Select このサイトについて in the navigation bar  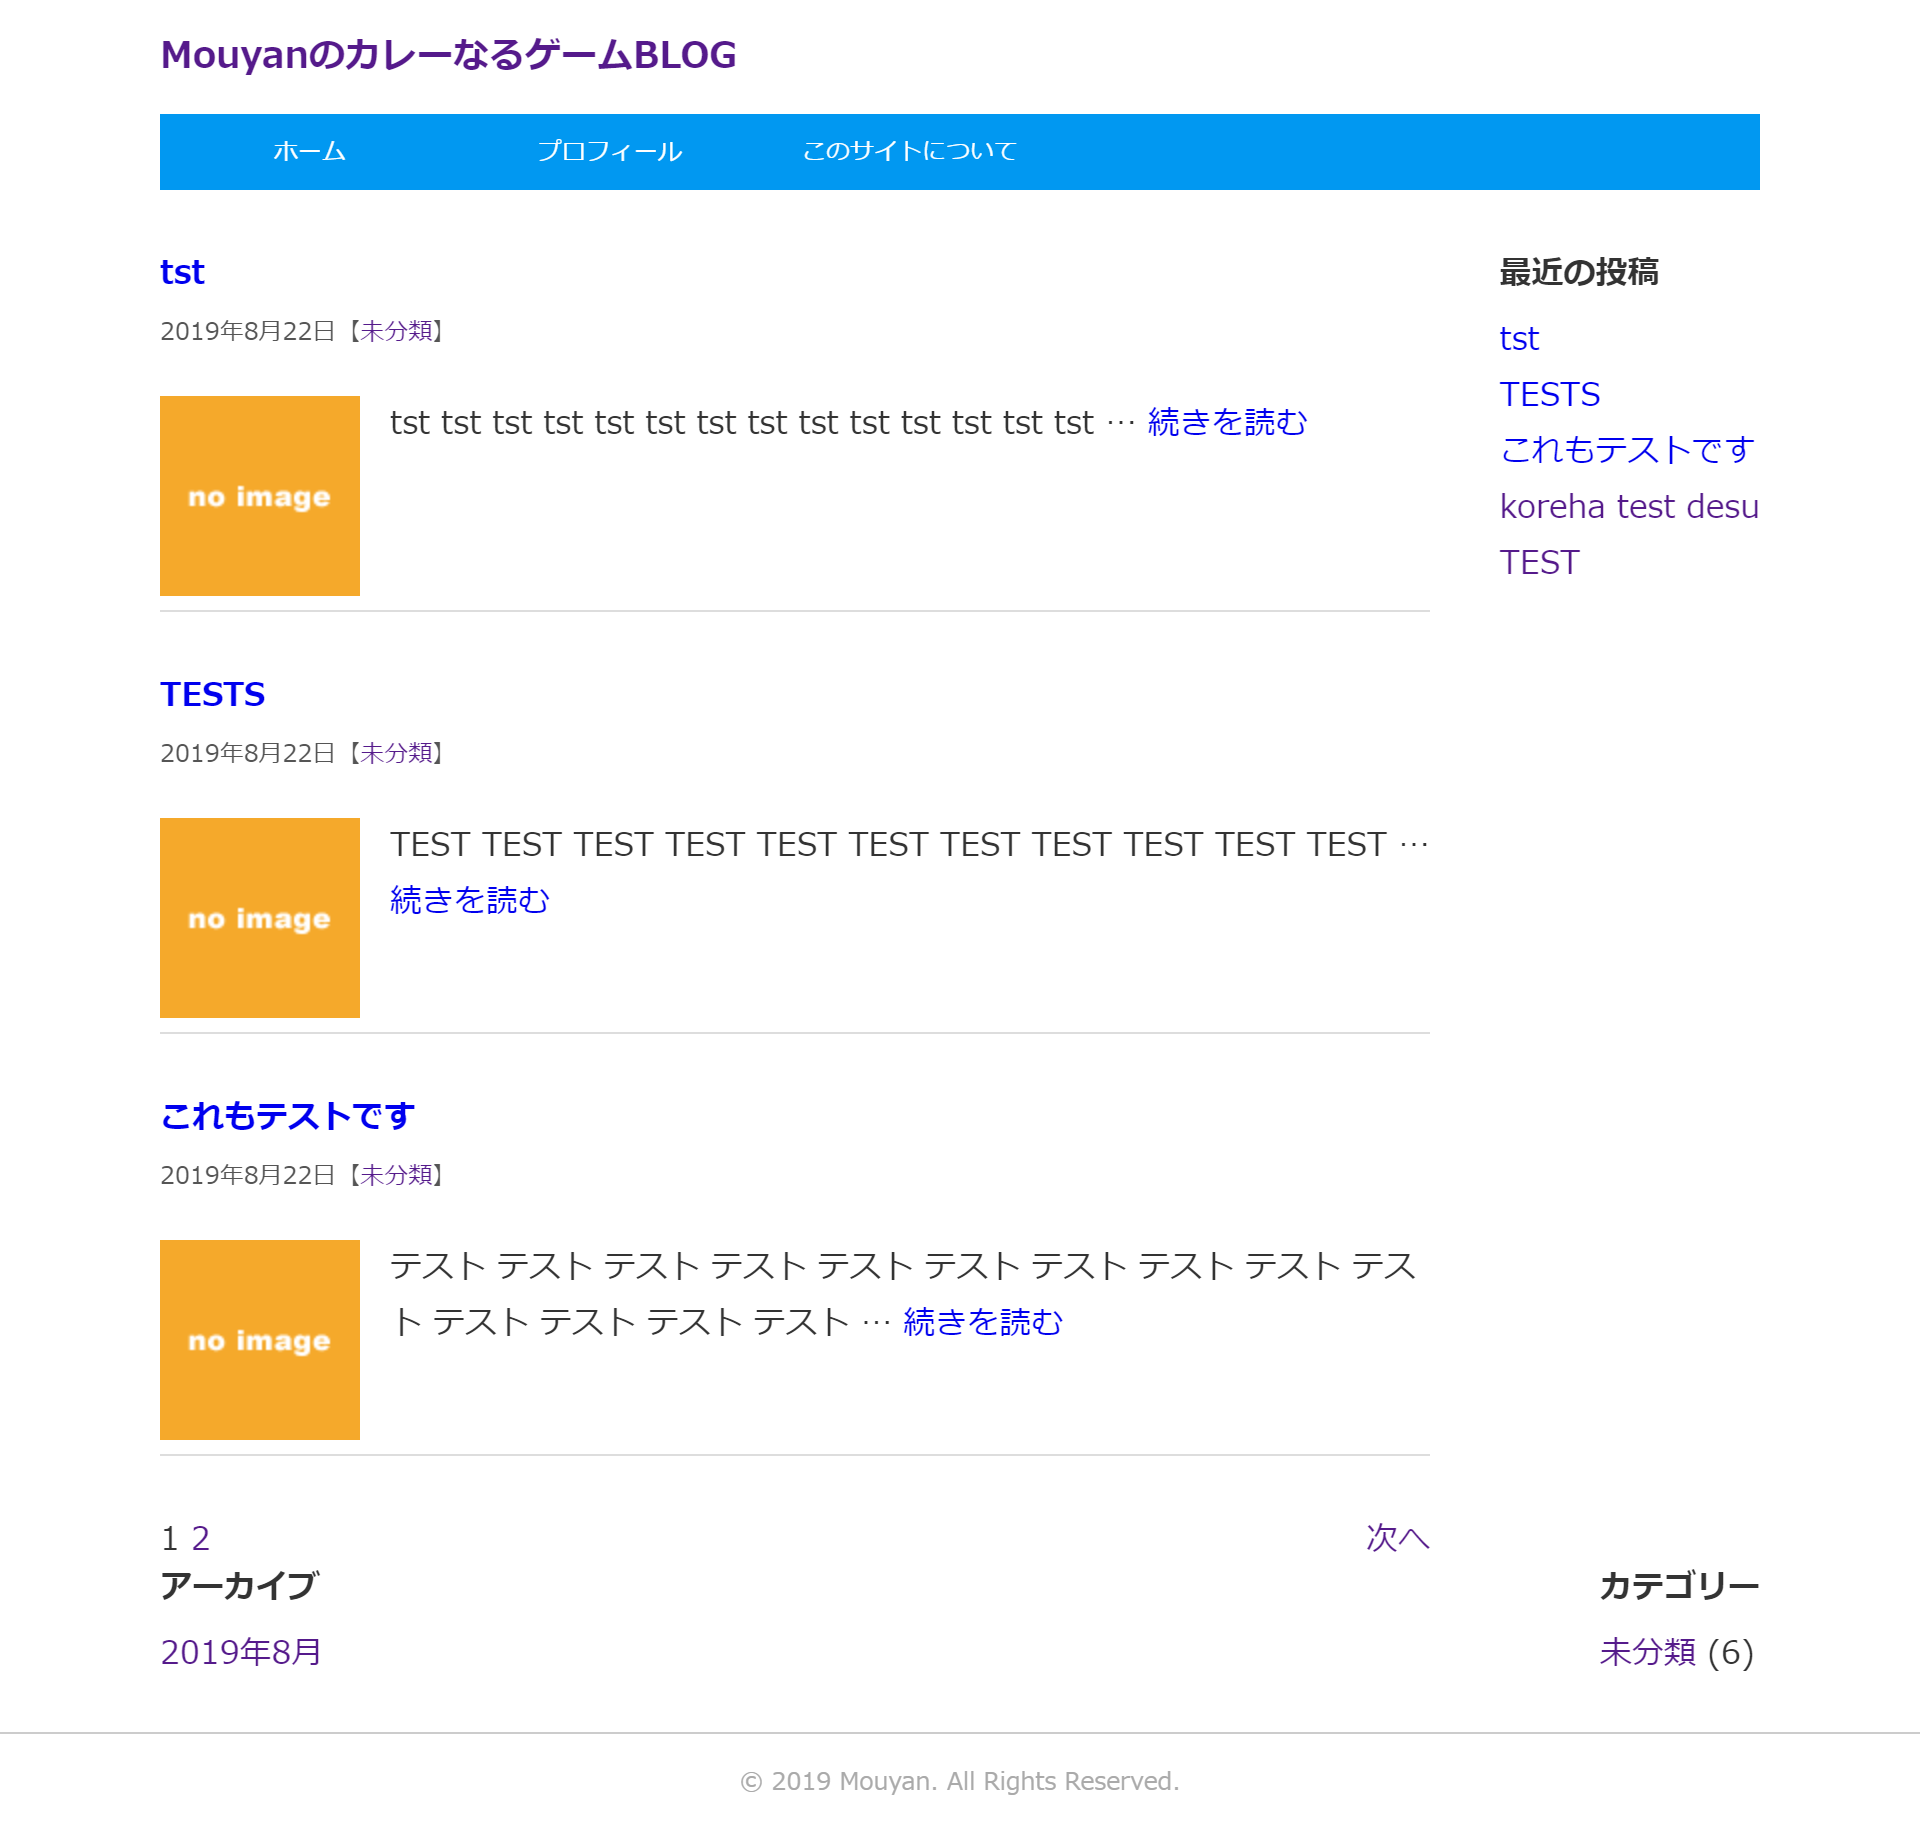pyautogui.click(x=909, y=151)
